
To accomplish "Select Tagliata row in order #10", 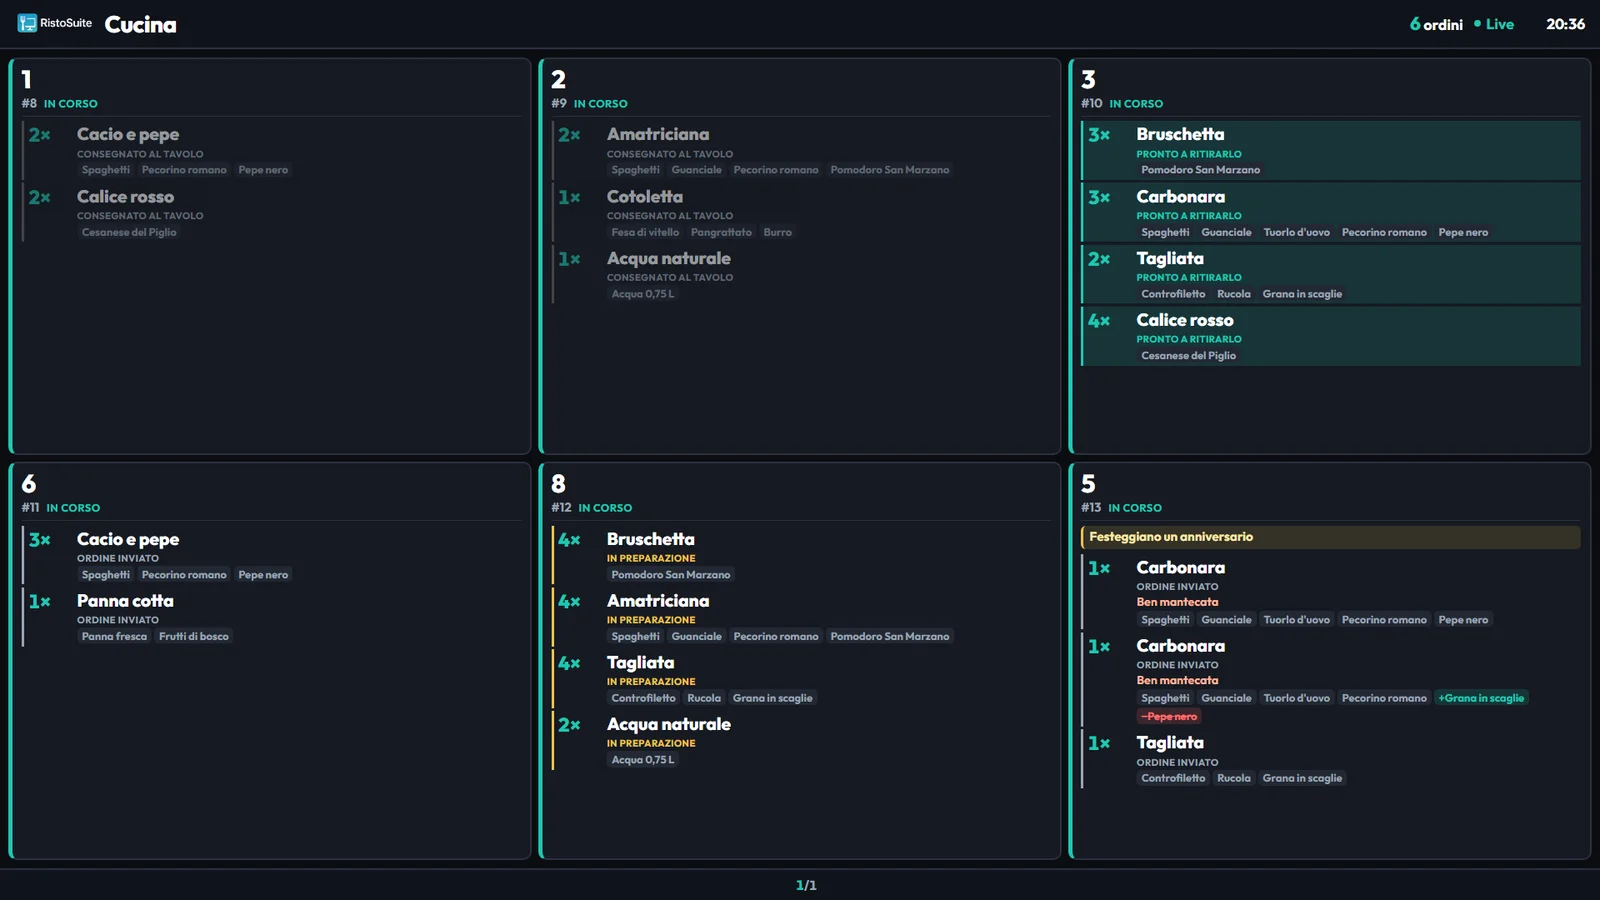I will 1331,274.
